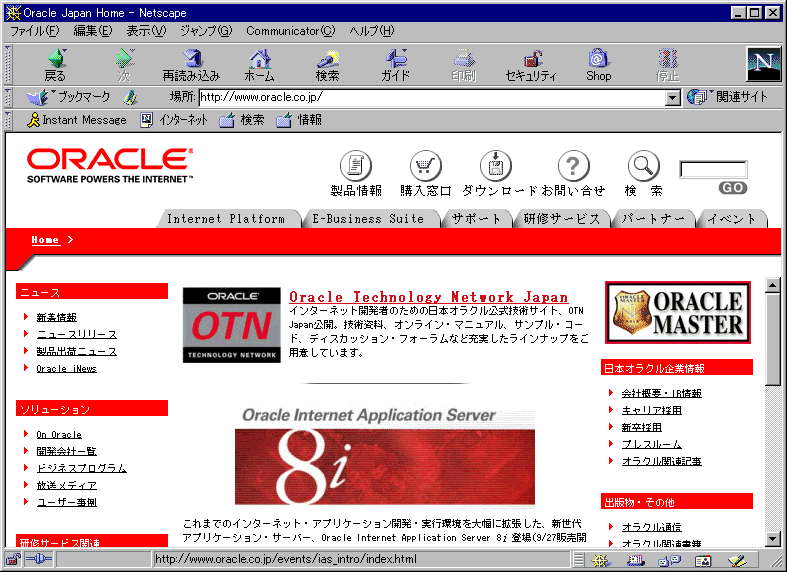Open the 検索 folder on personal toolbar
The width and height of the screenshot is (787, 572).
pos(241,120)
